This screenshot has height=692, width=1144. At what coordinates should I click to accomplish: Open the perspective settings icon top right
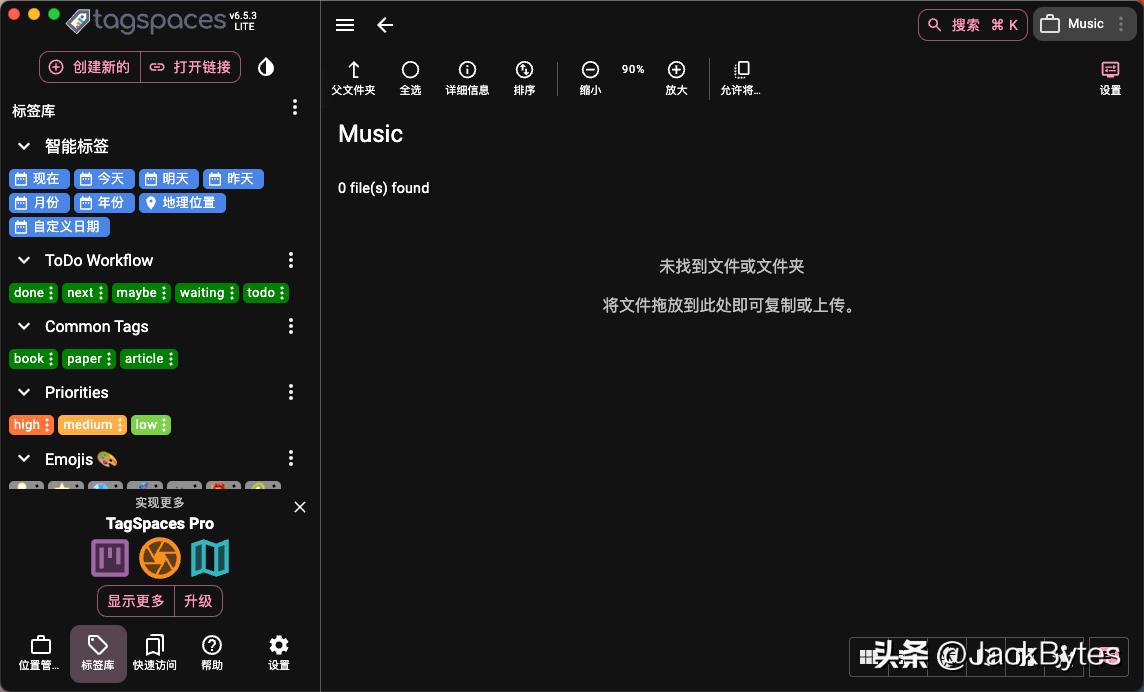(x=1110, y=78)
